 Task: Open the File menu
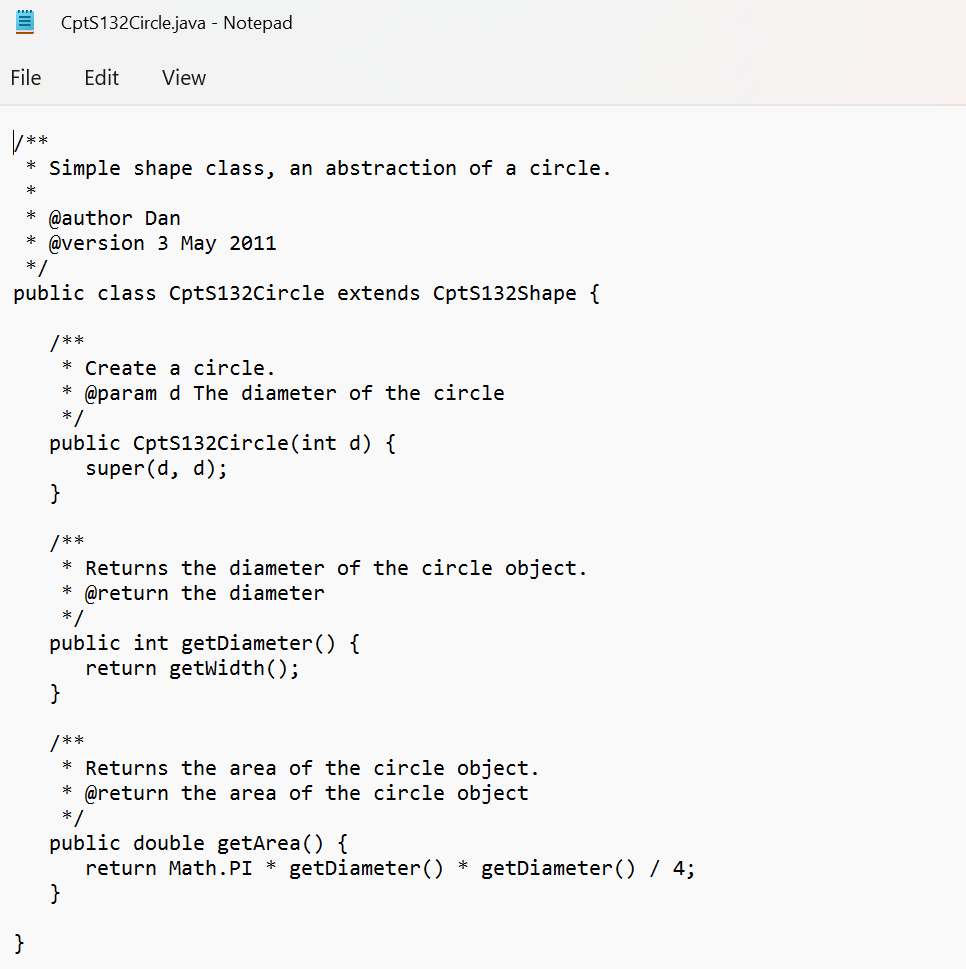click(x=25, y=77)
